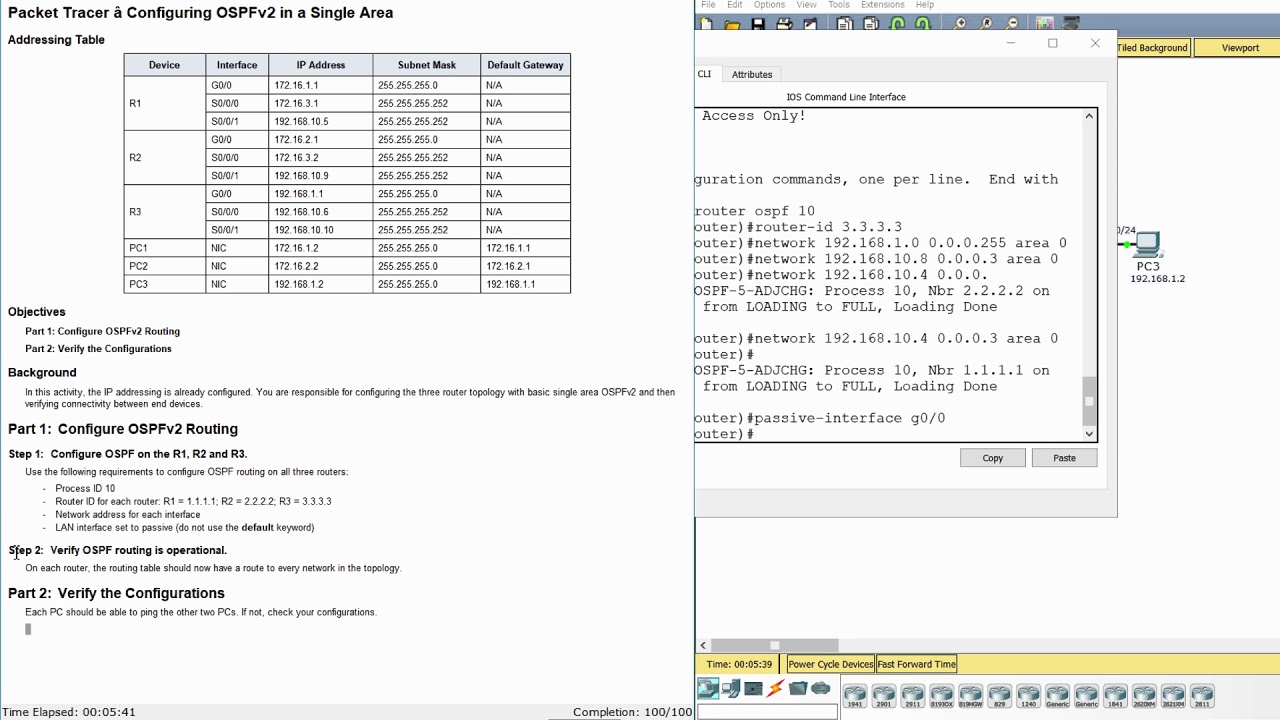Click the Open folder toolbar icon
1280x720 pixels.
point(732,24)
